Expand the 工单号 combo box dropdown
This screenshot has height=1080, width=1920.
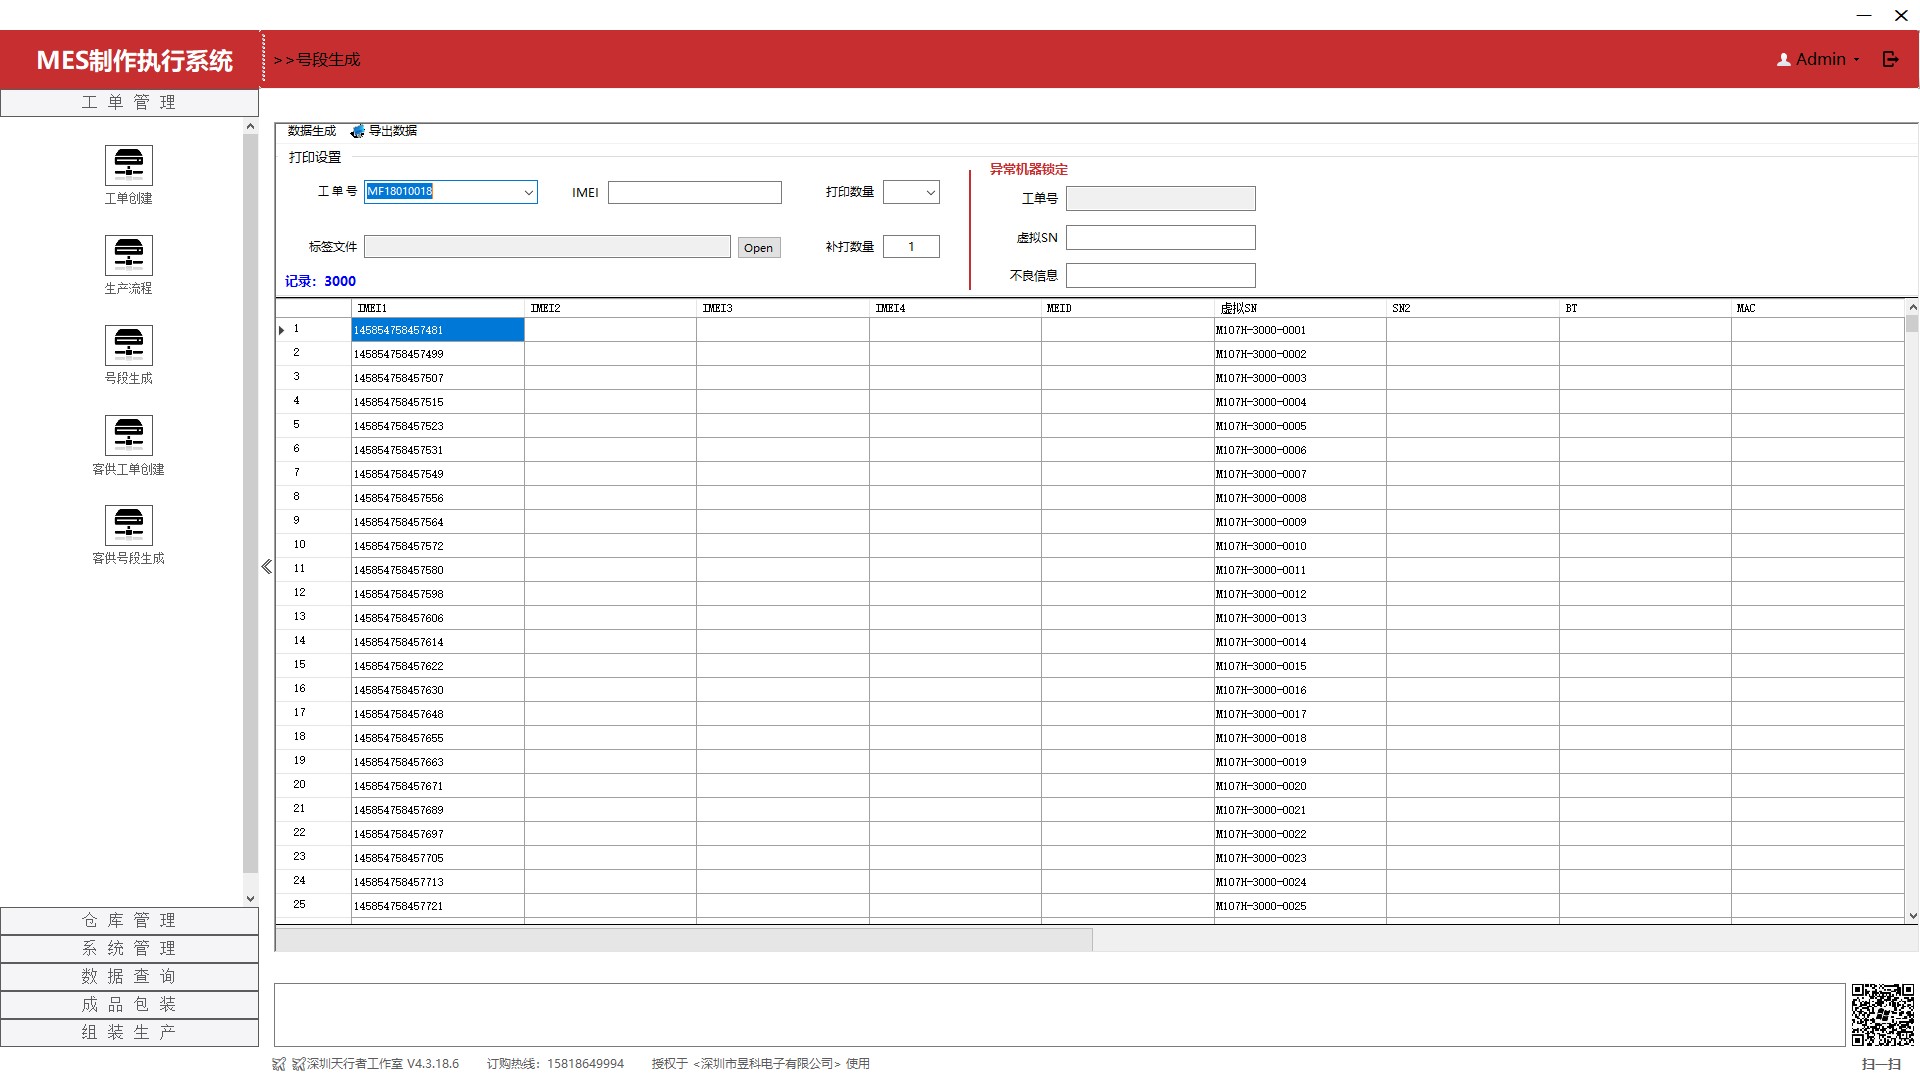tap(528, 192)
